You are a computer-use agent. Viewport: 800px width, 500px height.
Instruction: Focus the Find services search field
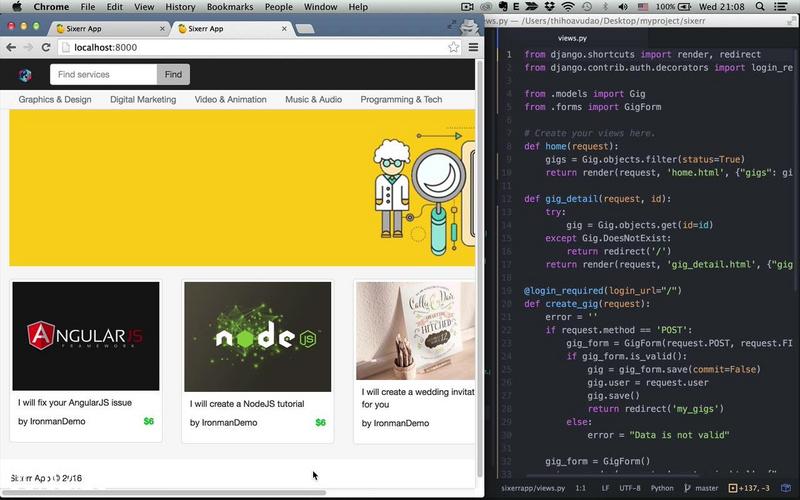[104, 74]
